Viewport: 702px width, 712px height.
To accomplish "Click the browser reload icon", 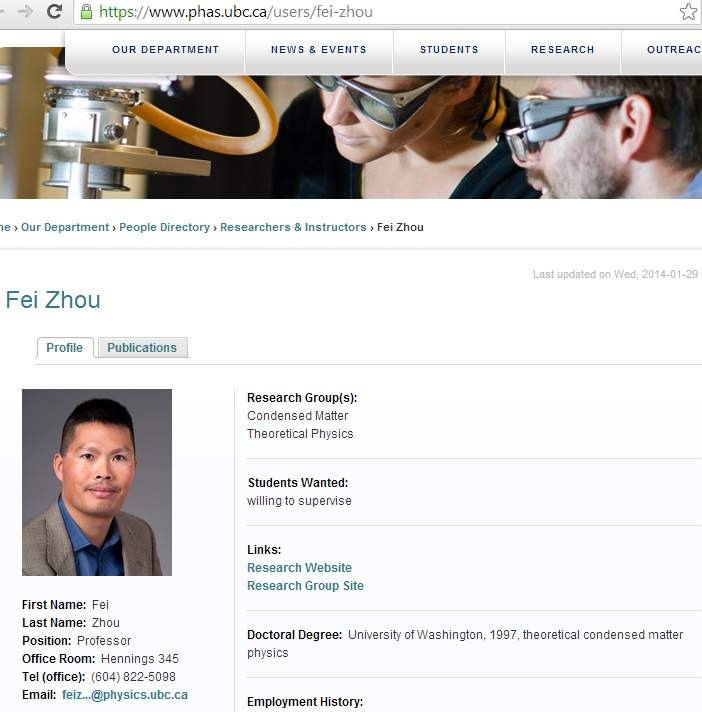I will point(54,11).
